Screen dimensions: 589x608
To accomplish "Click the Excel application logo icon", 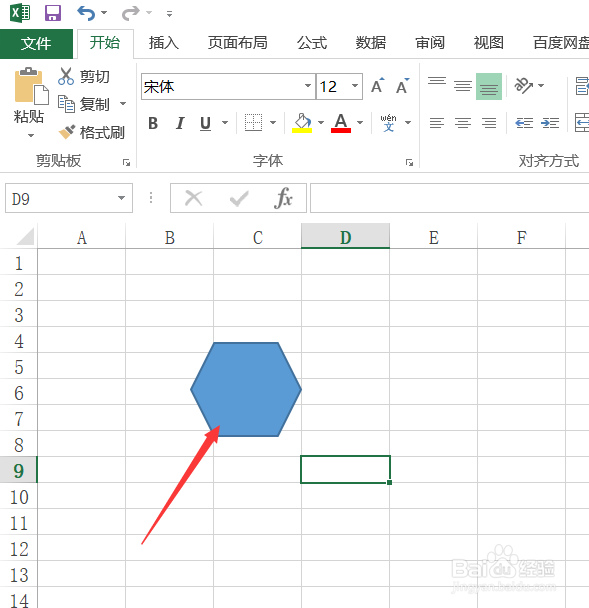I will 20,13.
